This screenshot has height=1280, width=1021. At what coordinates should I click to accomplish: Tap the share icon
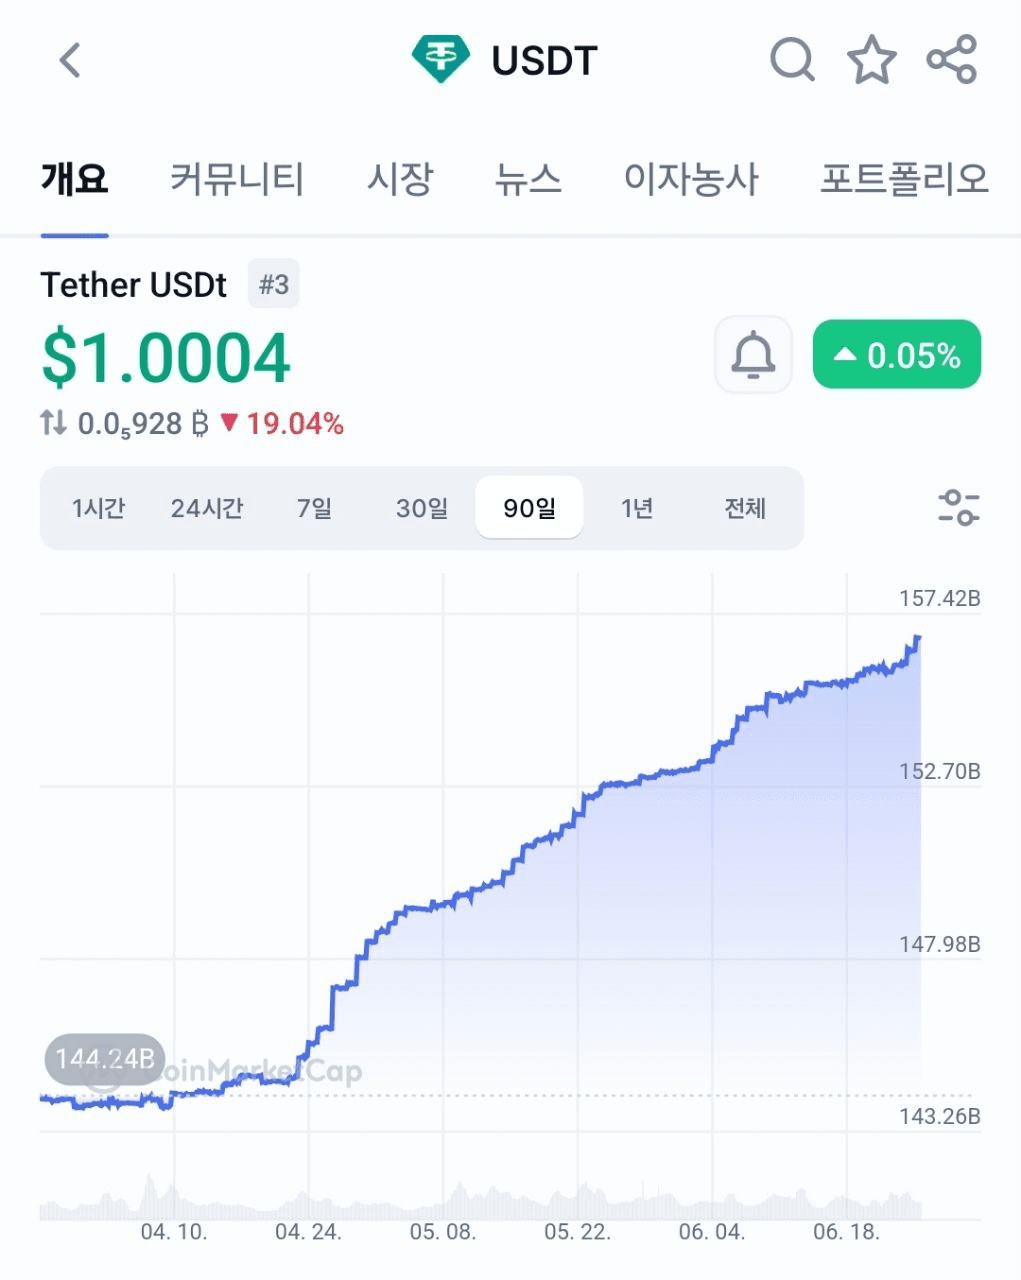pyautogui.click(x=951, y=60)
